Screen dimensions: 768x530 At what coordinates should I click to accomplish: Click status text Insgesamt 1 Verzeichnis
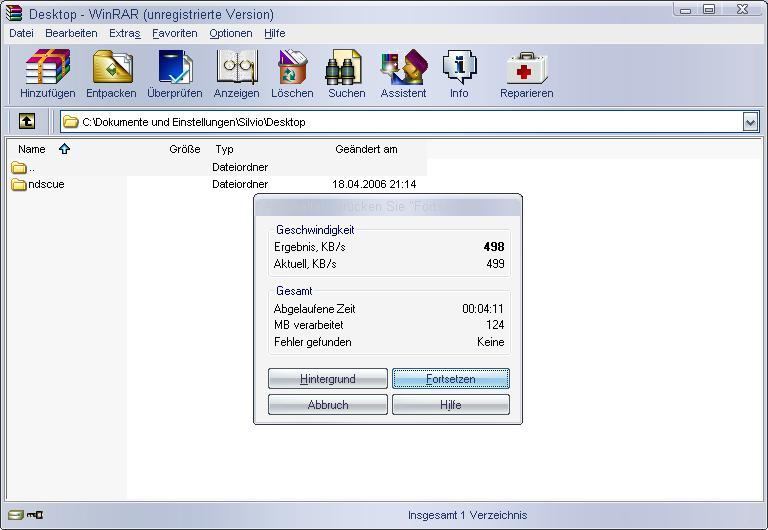click(x=468, y=515)
